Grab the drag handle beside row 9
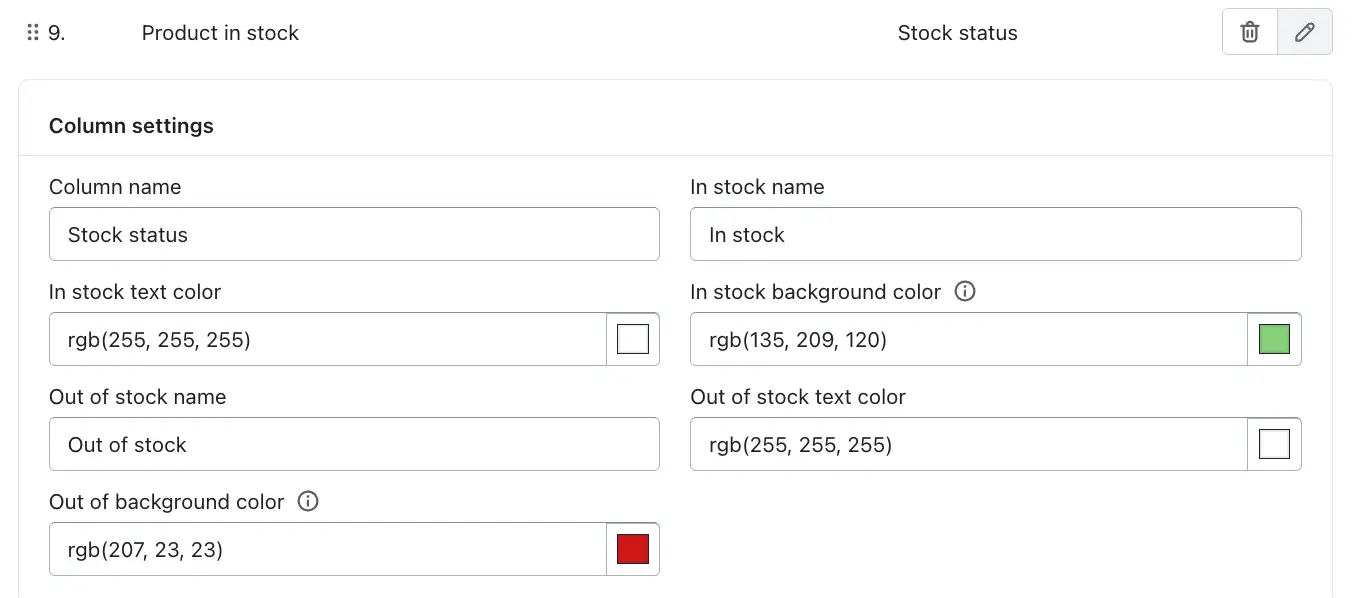The image size is (1352, 598). (33, 33)
